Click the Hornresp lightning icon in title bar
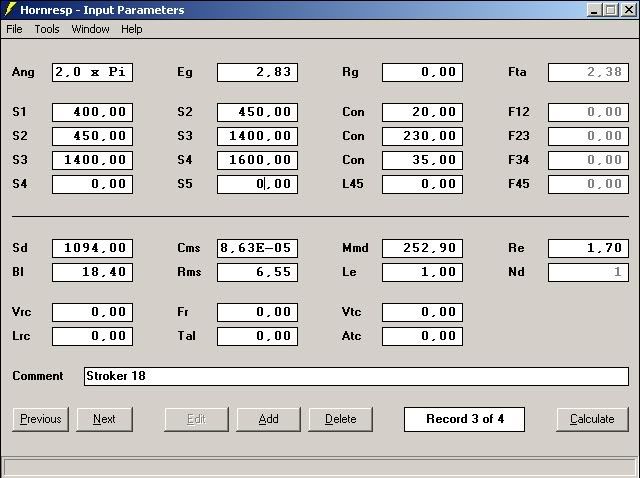This screenshot has width=640, height=478. click(x=10, y=9)
